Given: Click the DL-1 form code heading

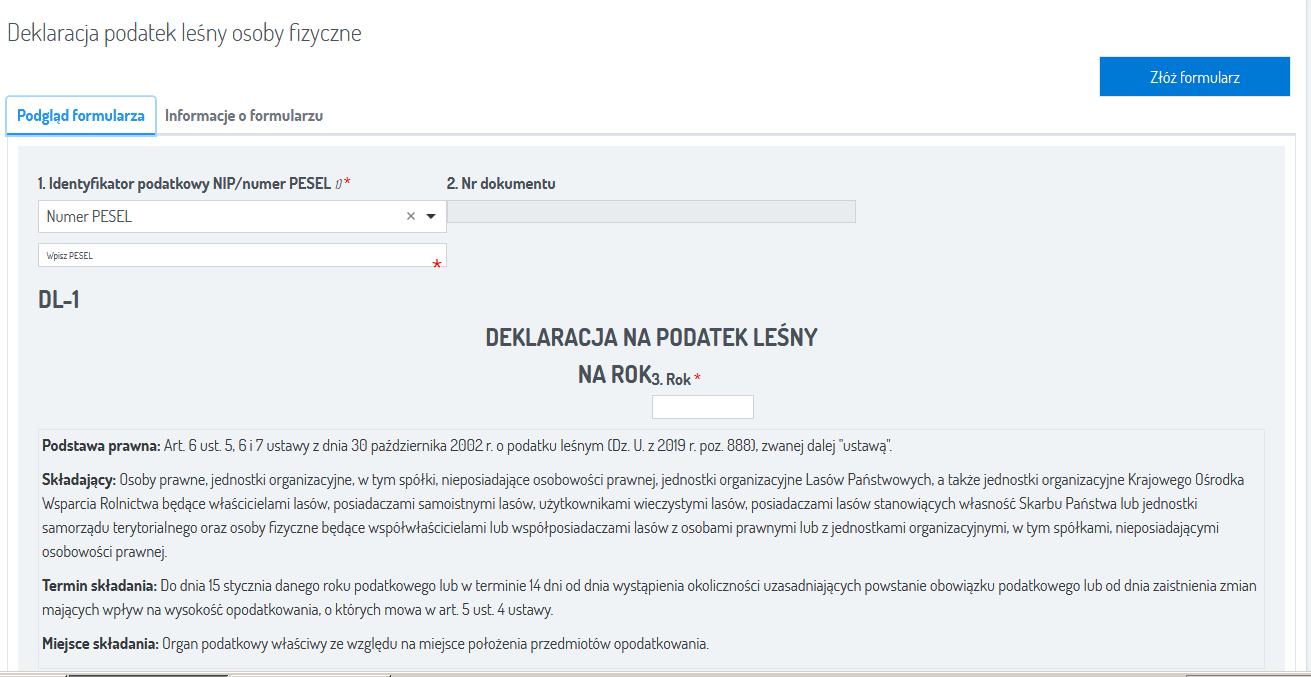Looking at the screenshot, I should (x=59, y=301).
